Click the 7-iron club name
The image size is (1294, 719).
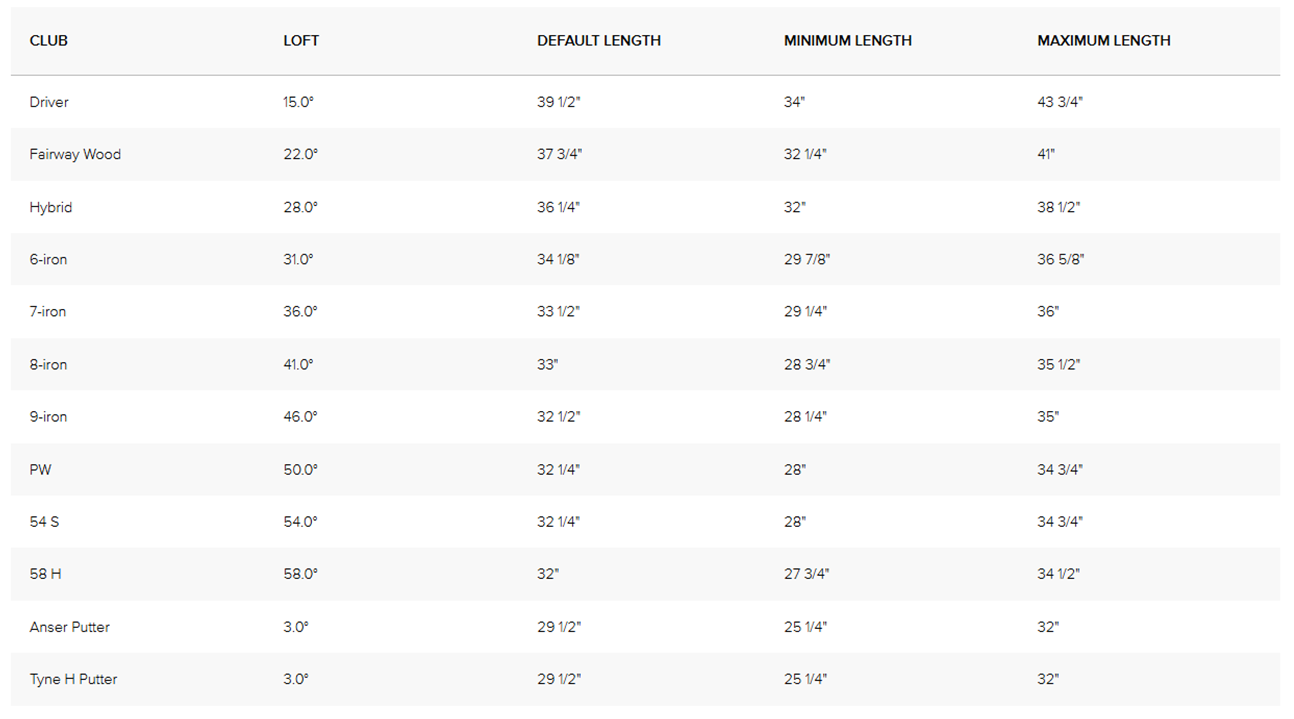coord(48,311)
